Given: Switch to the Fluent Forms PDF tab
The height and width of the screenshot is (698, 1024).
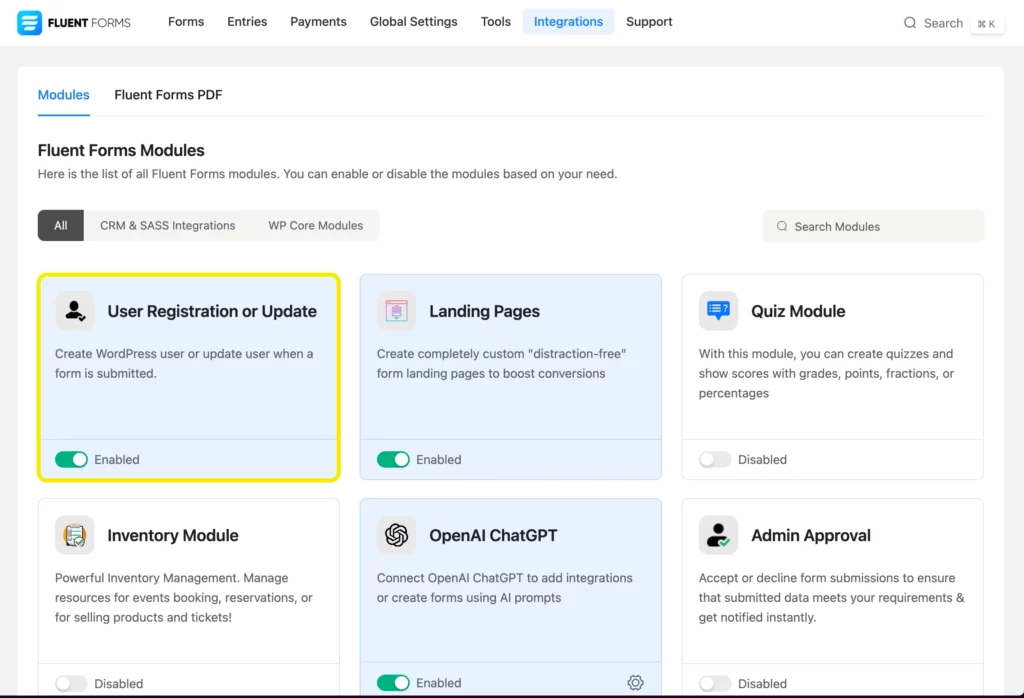Looking at the screenshot, I should (168, 95).
